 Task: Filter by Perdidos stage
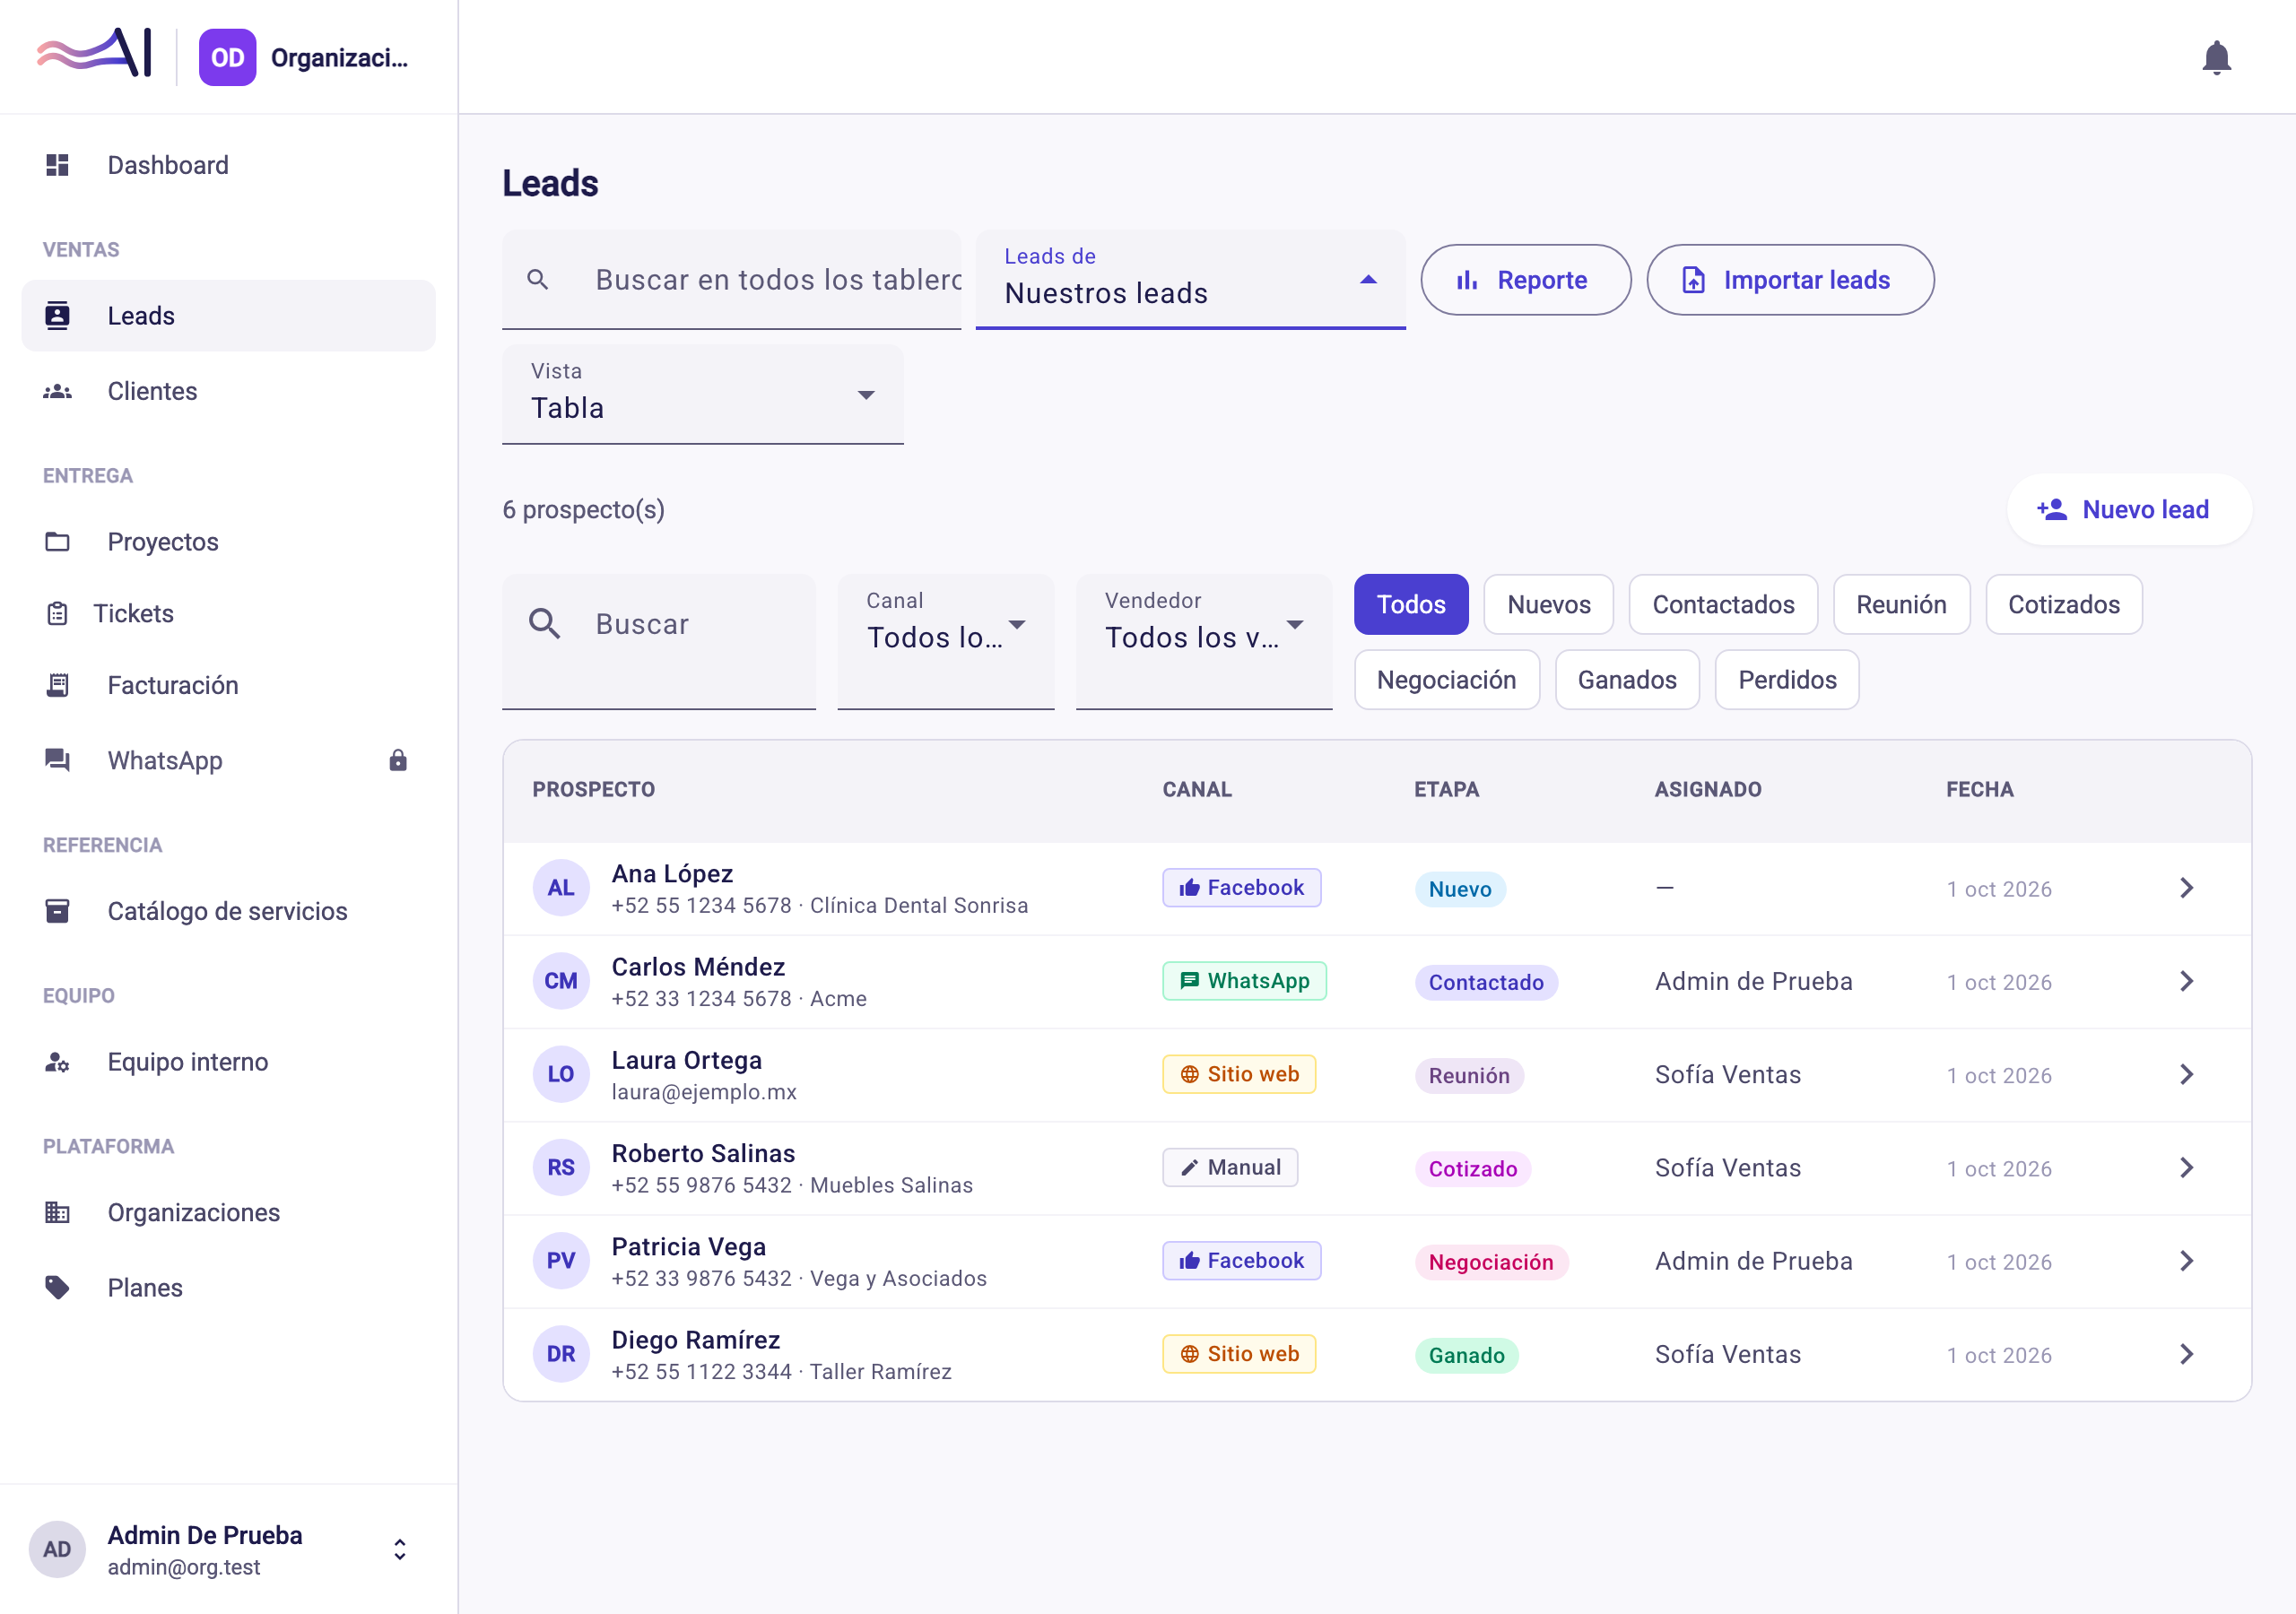(x=1787, y=680)
